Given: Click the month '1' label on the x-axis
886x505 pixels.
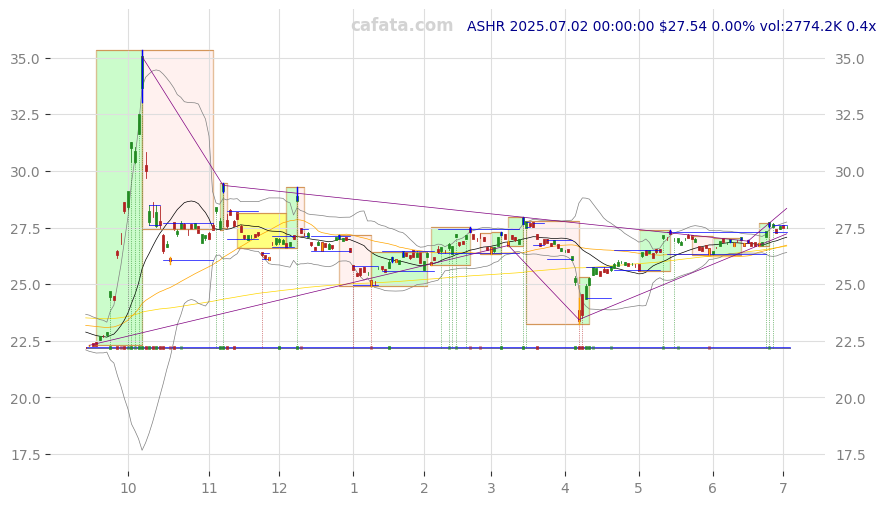Looking at the screenshot, I should (354, 488).
